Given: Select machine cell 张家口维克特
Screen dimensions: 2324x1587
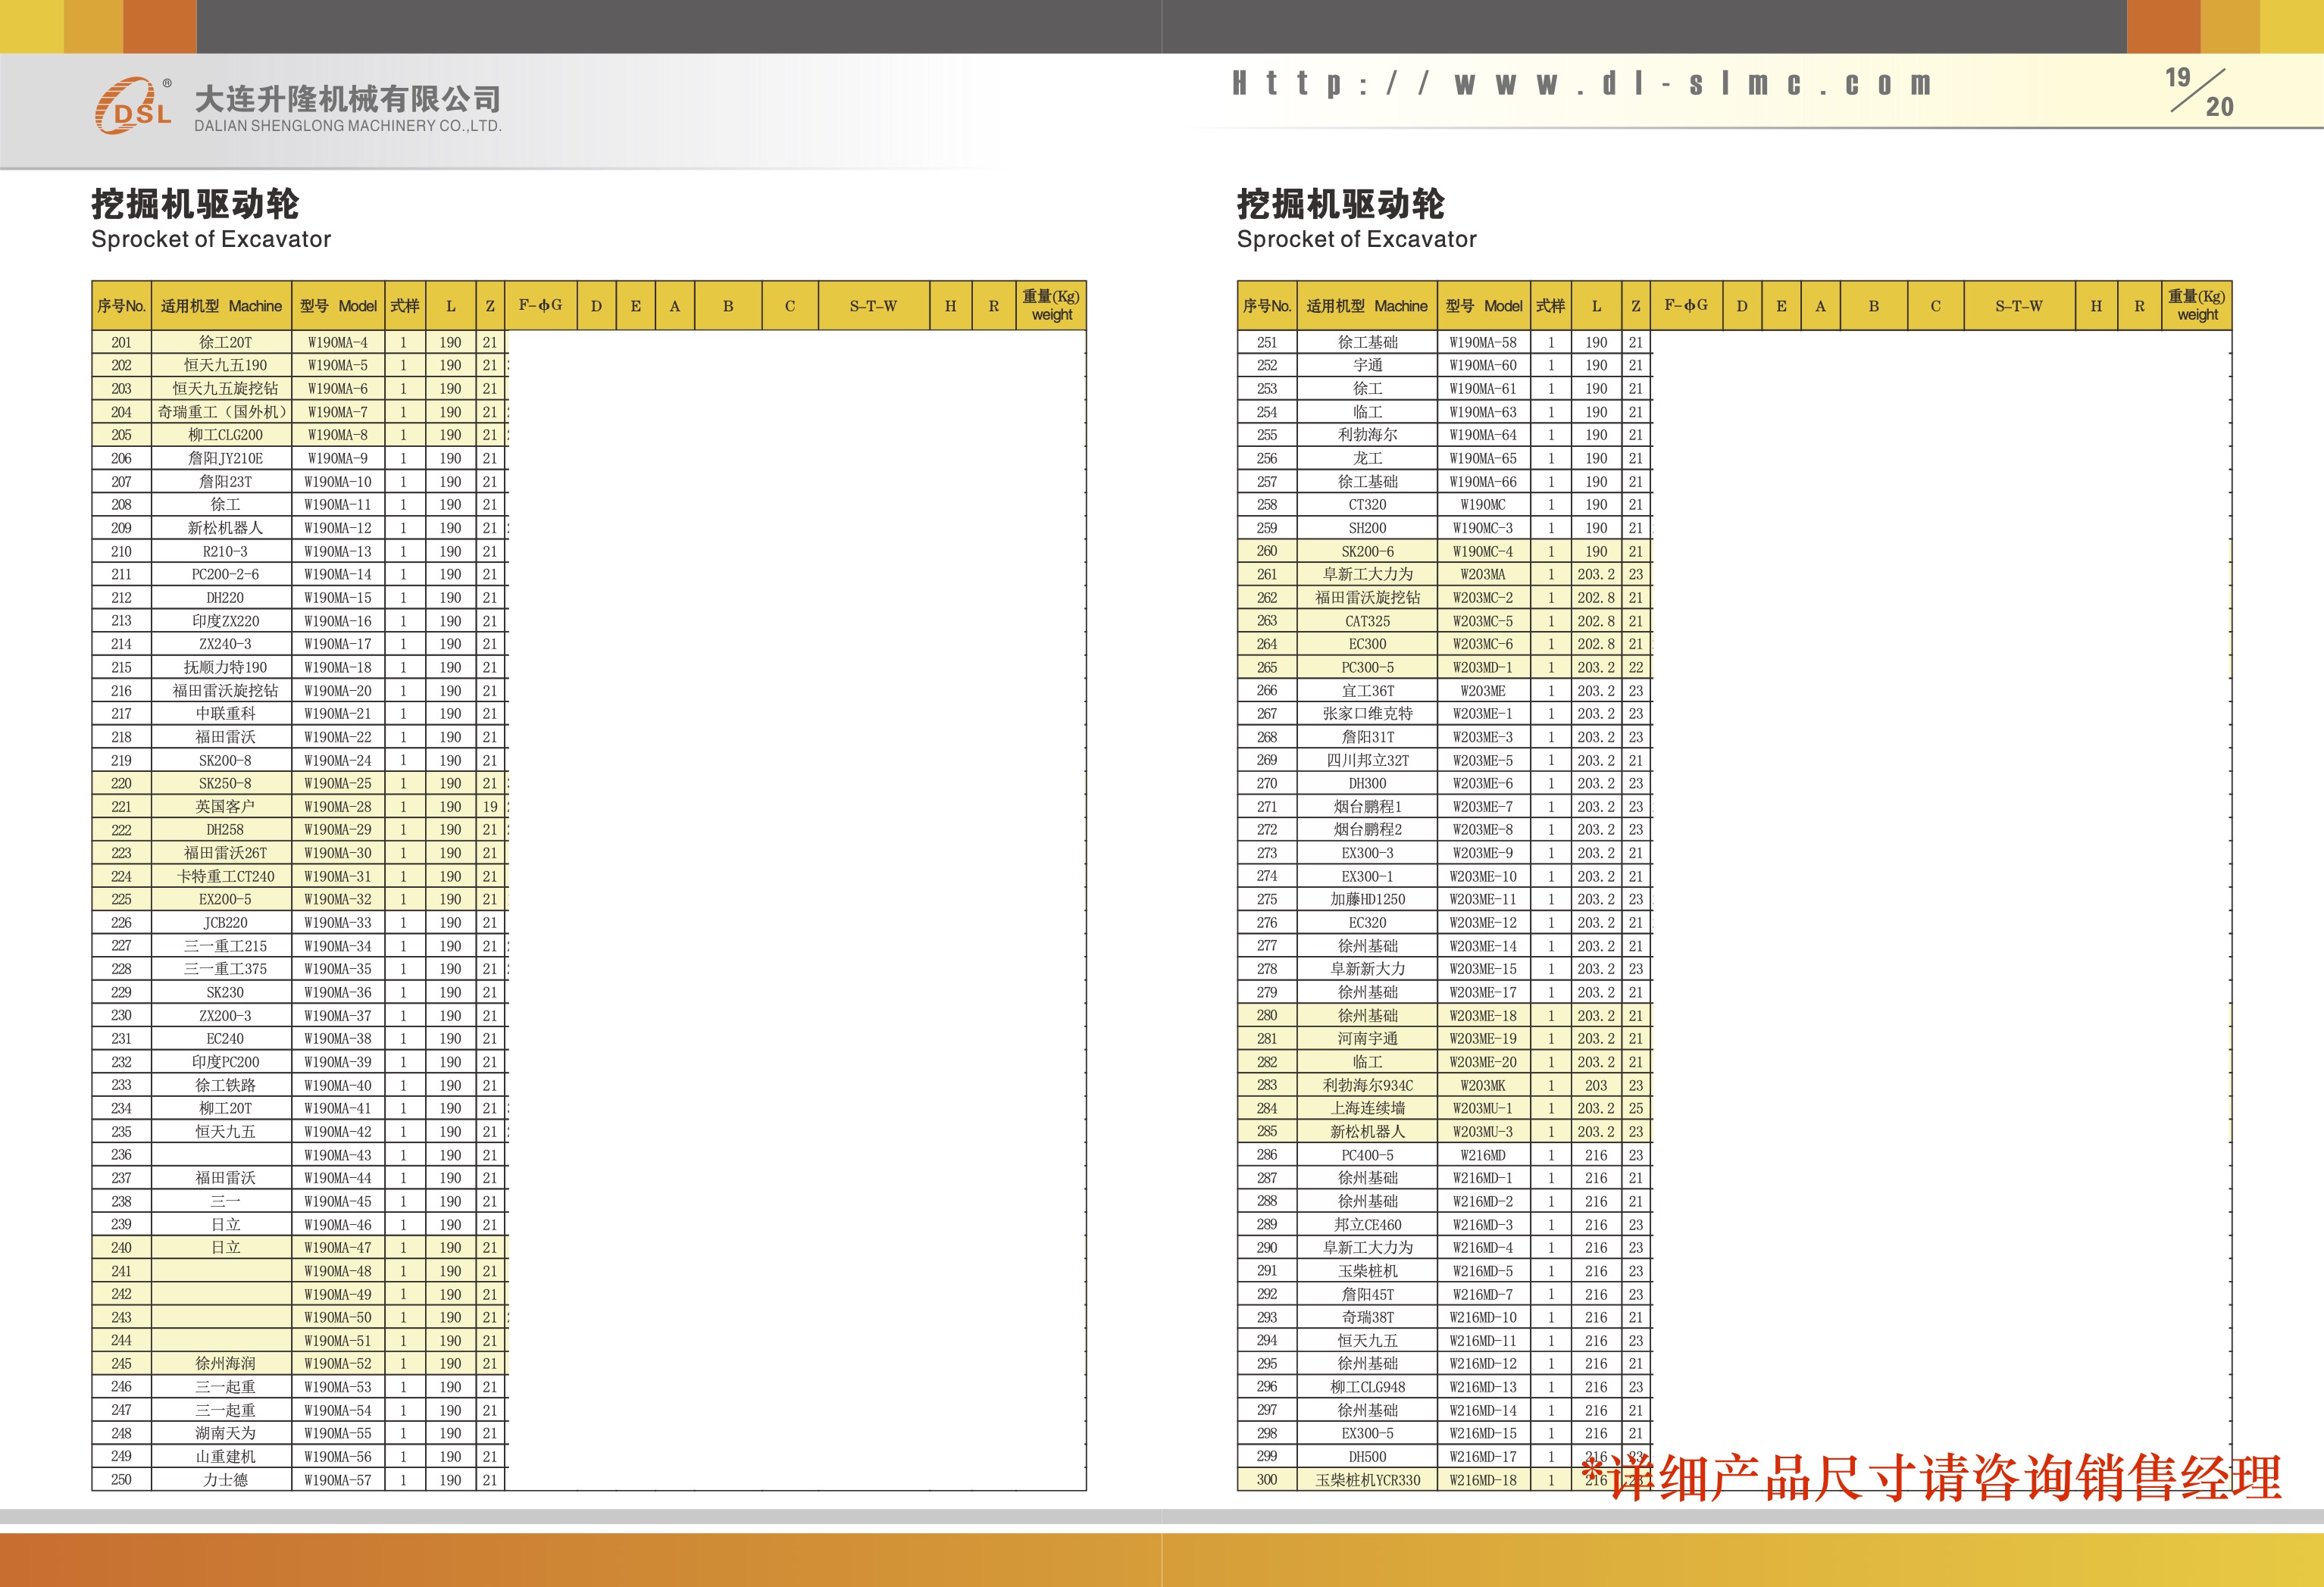Looking at the screenshot, I should tap(1367, 714).
